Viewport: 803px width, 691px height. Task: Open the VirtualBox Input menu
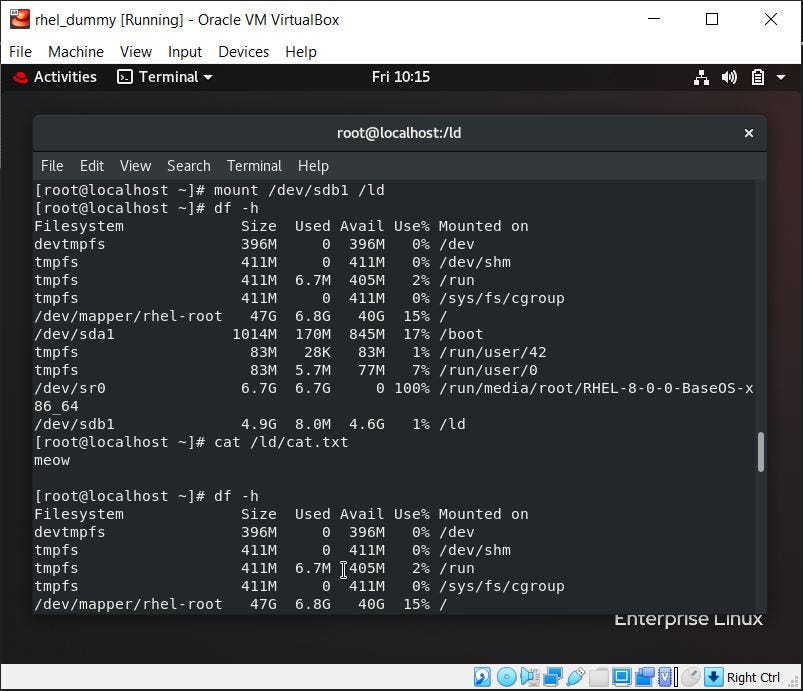pos(185,52)
